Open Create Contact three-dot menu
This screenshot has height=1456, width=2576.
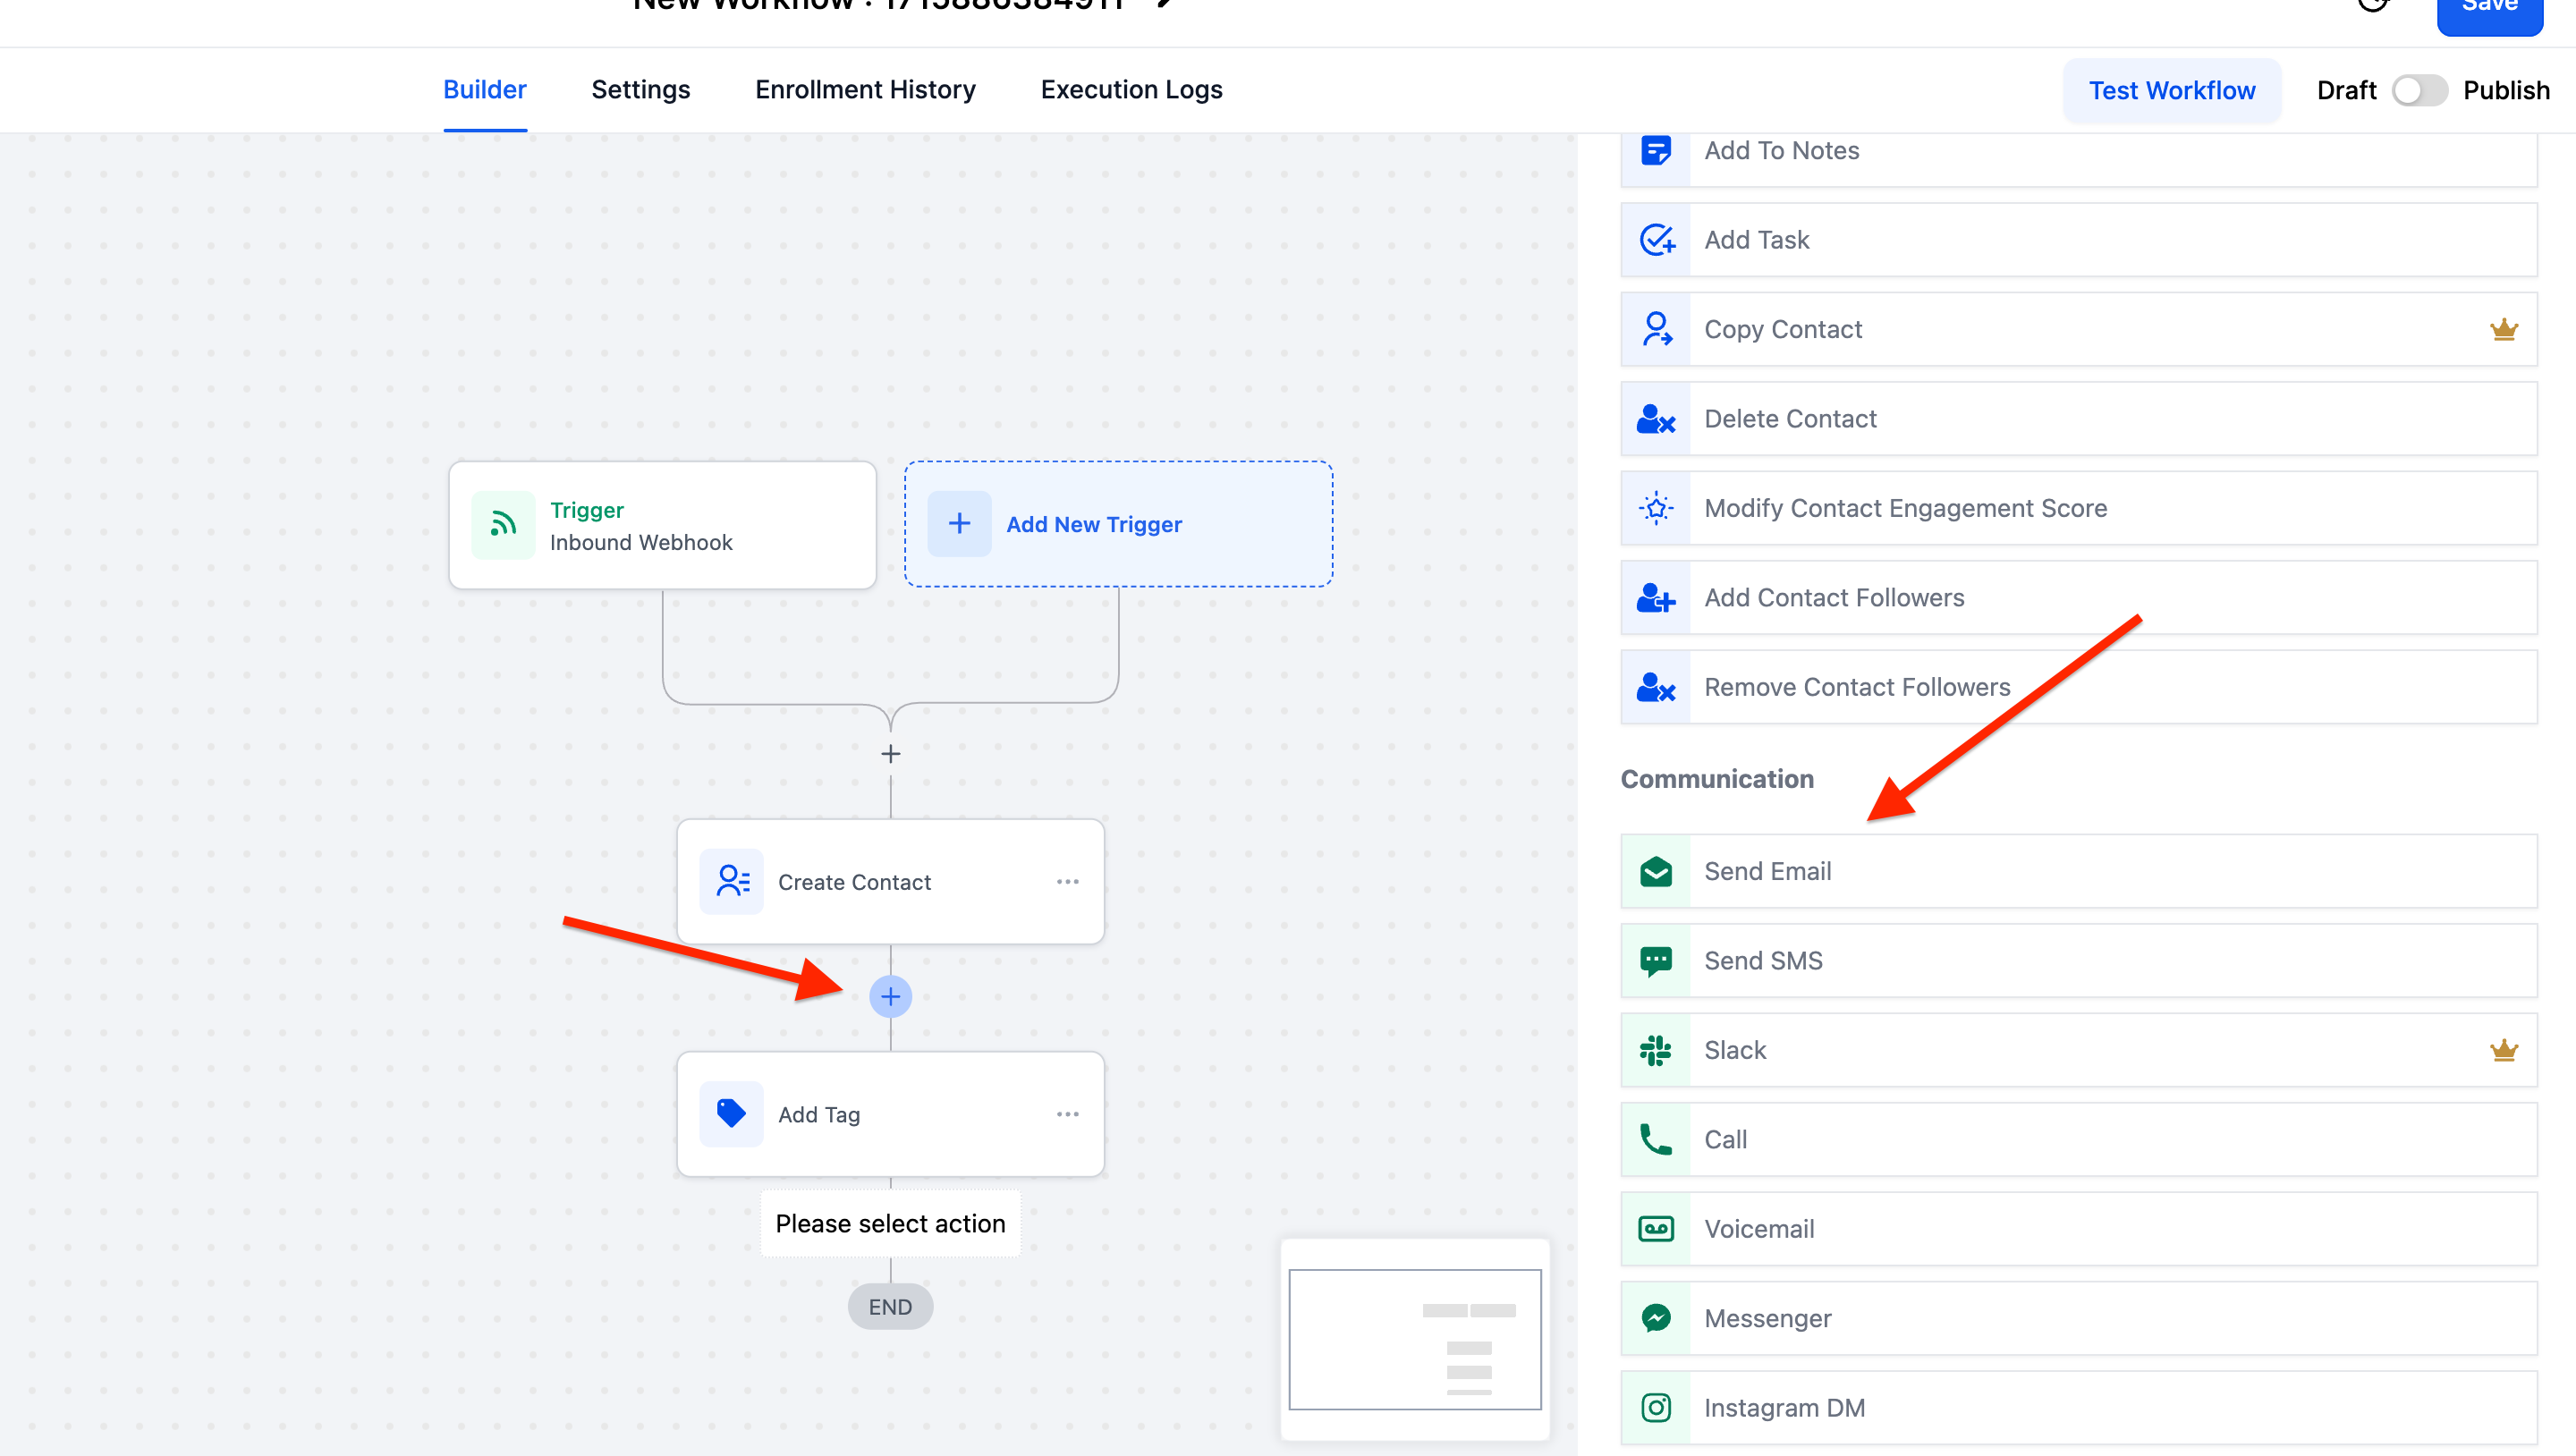click(x=1067, y=882)
